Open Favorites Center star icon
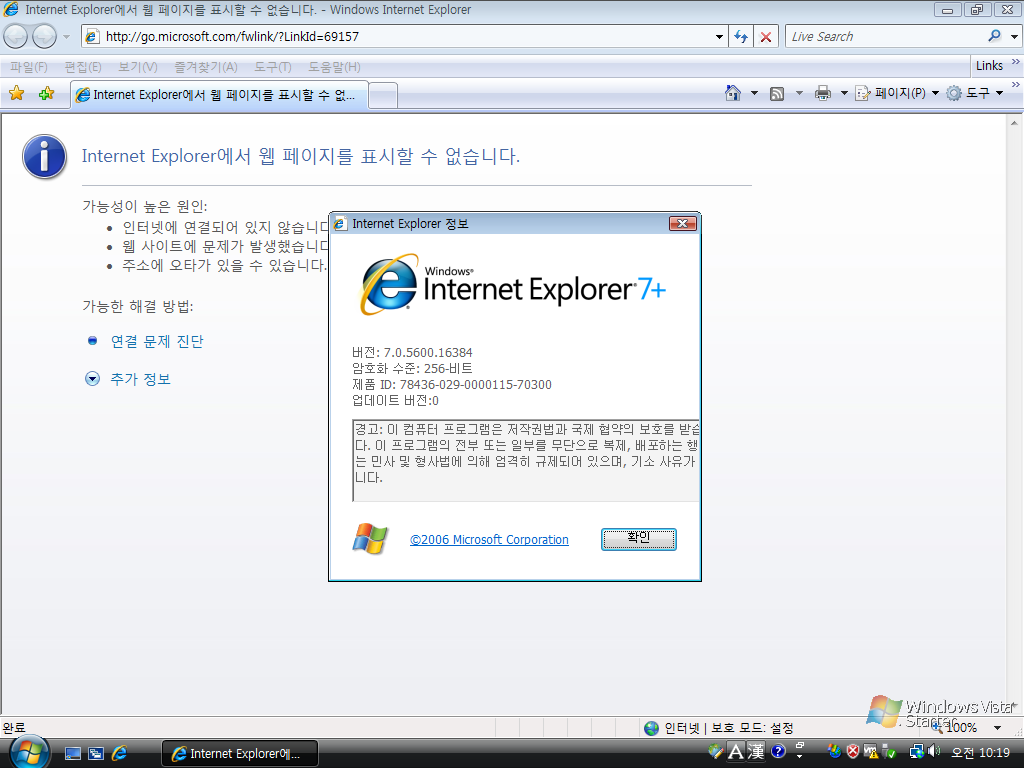Screen dimensions: 1024x768 (x=17, y=93)
